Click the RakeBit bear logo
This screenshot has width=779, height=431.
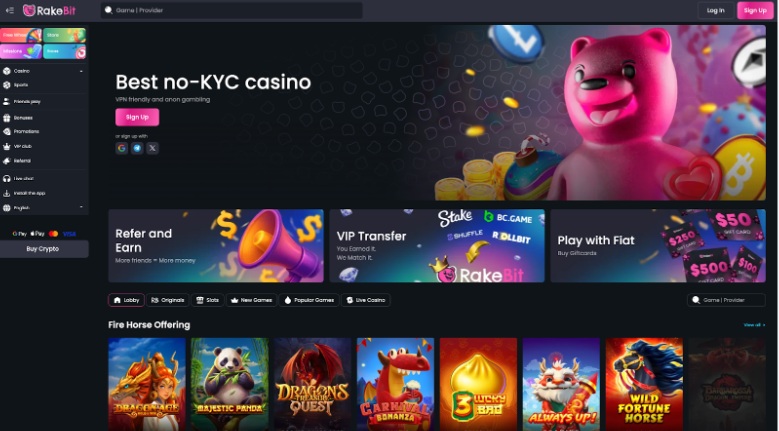[x=30, y=10]
